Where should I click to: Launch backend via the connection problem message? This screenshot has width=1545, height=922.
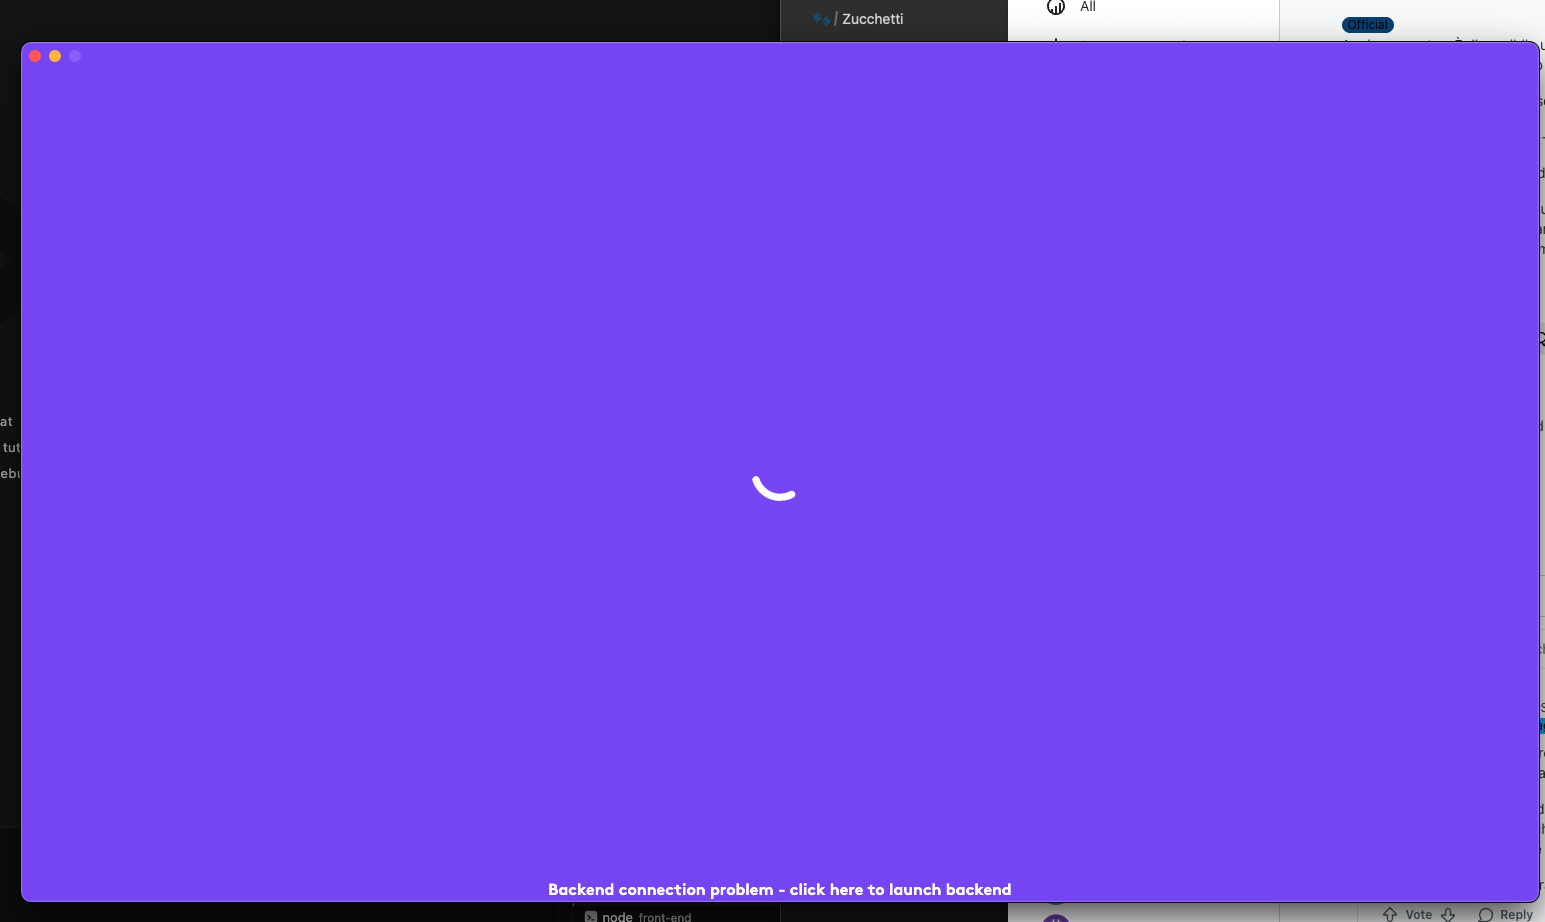tap(779, 889)
